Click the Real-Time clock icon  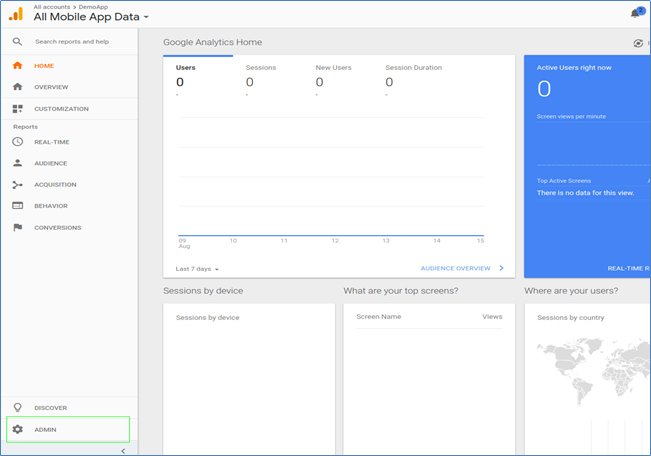click(17, 142)
